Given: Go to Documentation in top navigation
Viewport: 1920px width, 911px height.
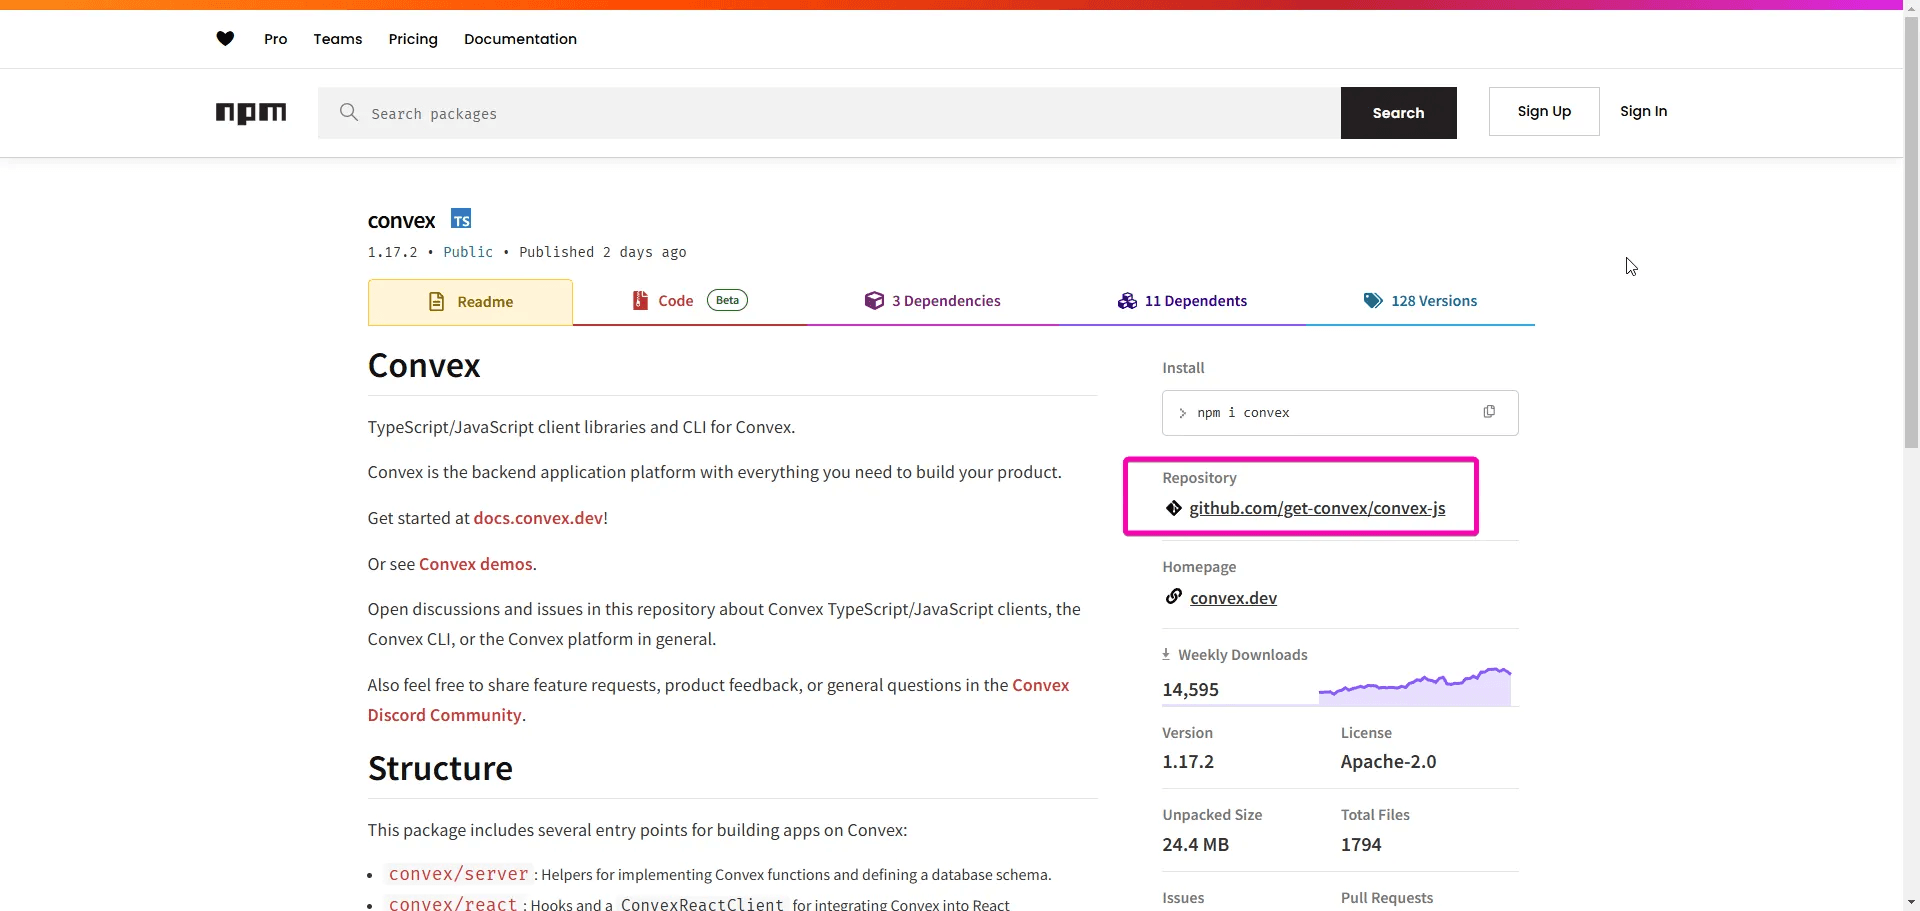Looking at the screenshot, I should point(520,39).
